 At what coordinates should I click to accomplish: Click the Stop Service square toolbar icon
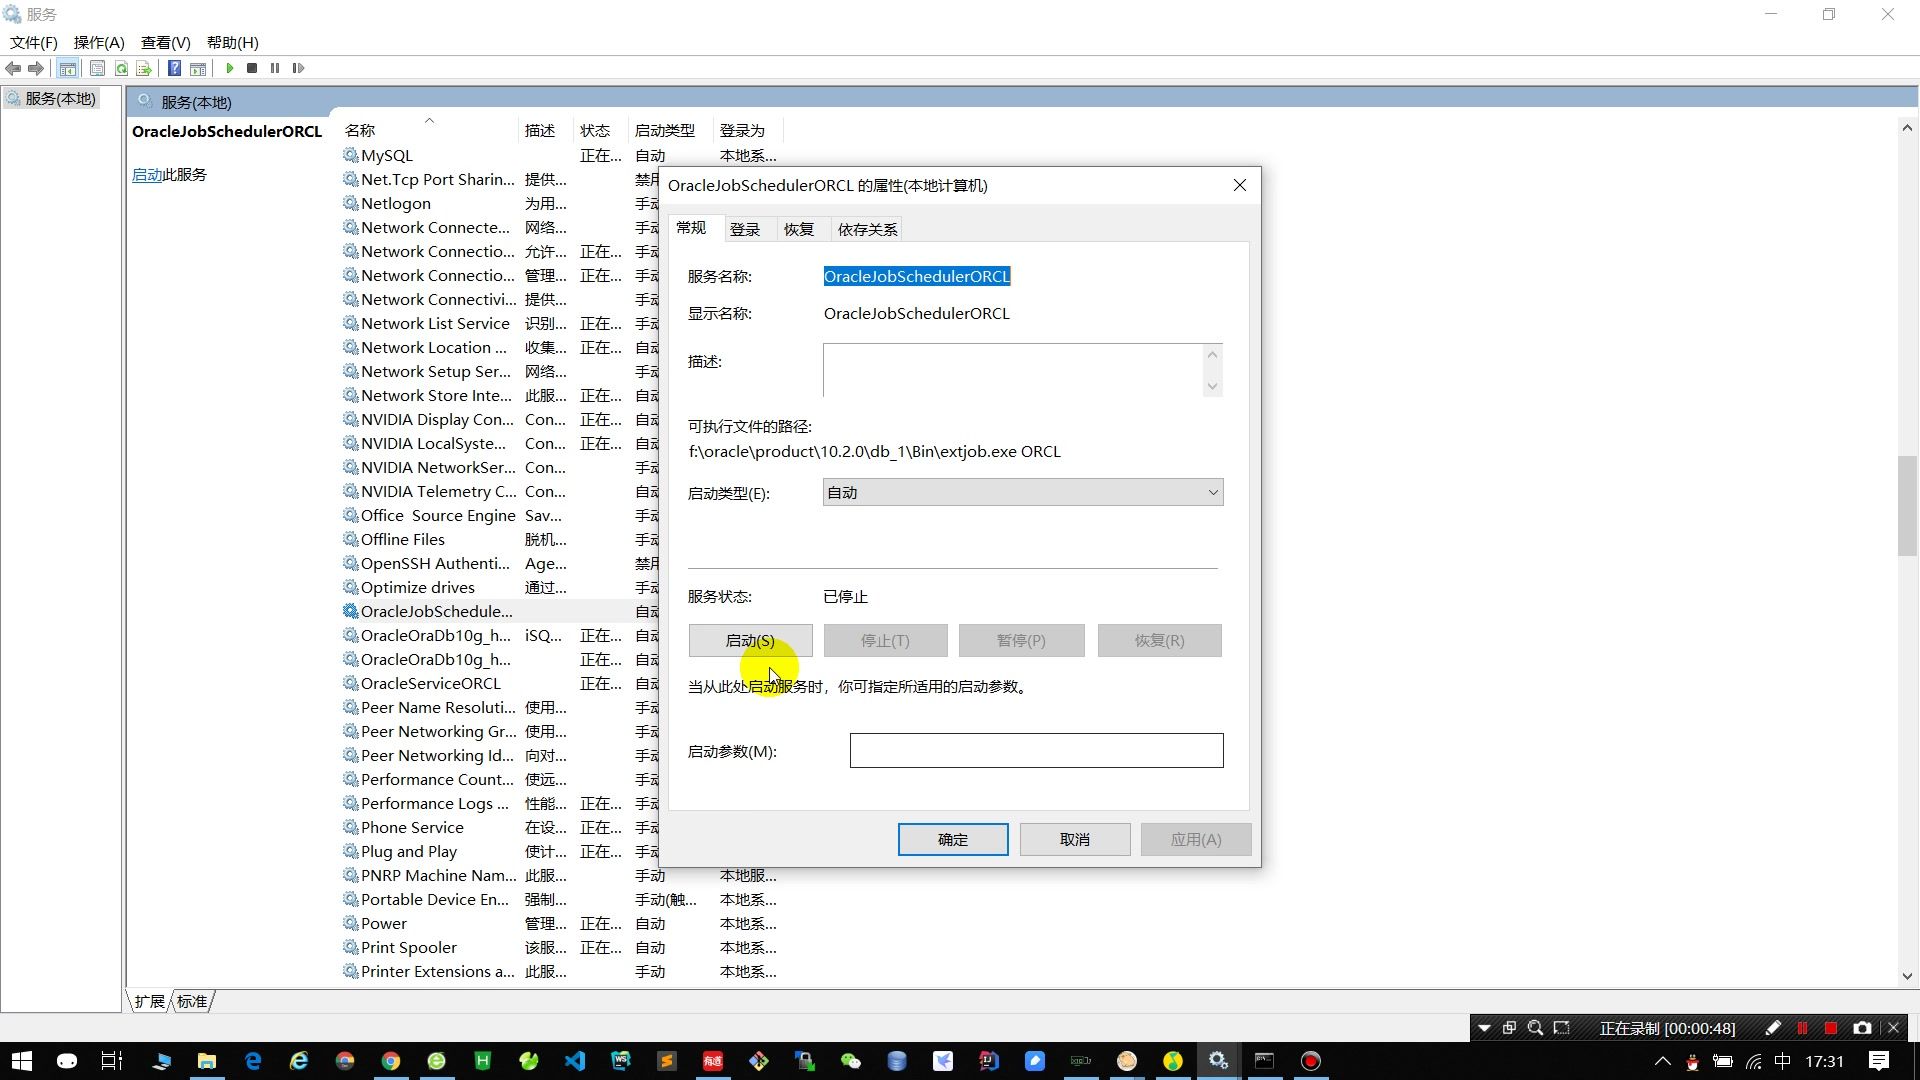coord(252,68)
